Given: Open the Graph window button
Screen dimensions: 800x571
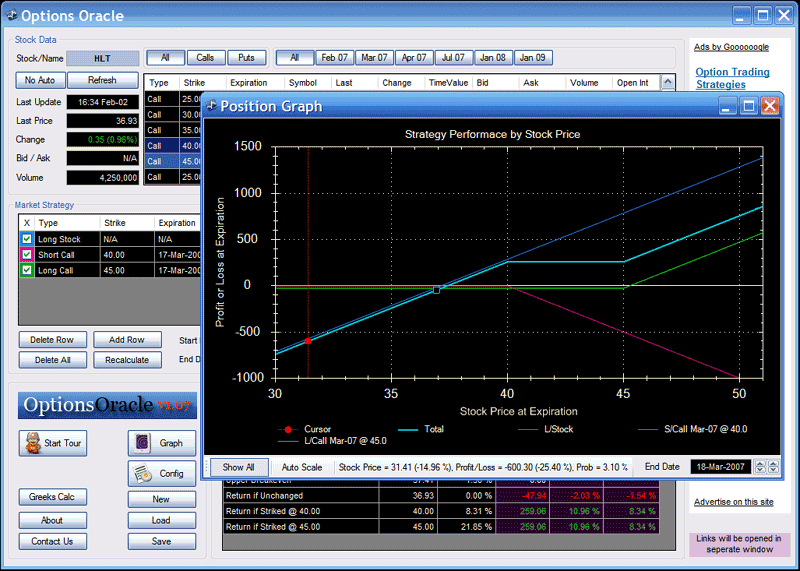Looking at the screenshot, I should (x=162, y=443).
